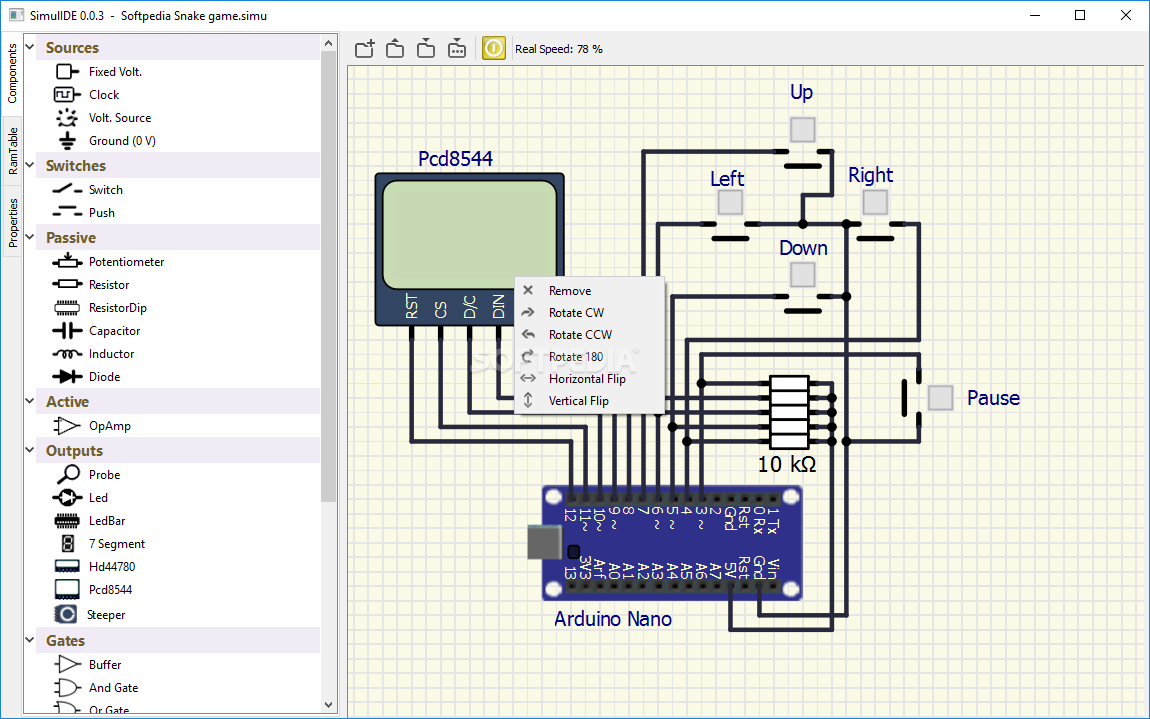Click the Down push button in circuit
Screen dimensions: 1150x719
click(802, 275)
